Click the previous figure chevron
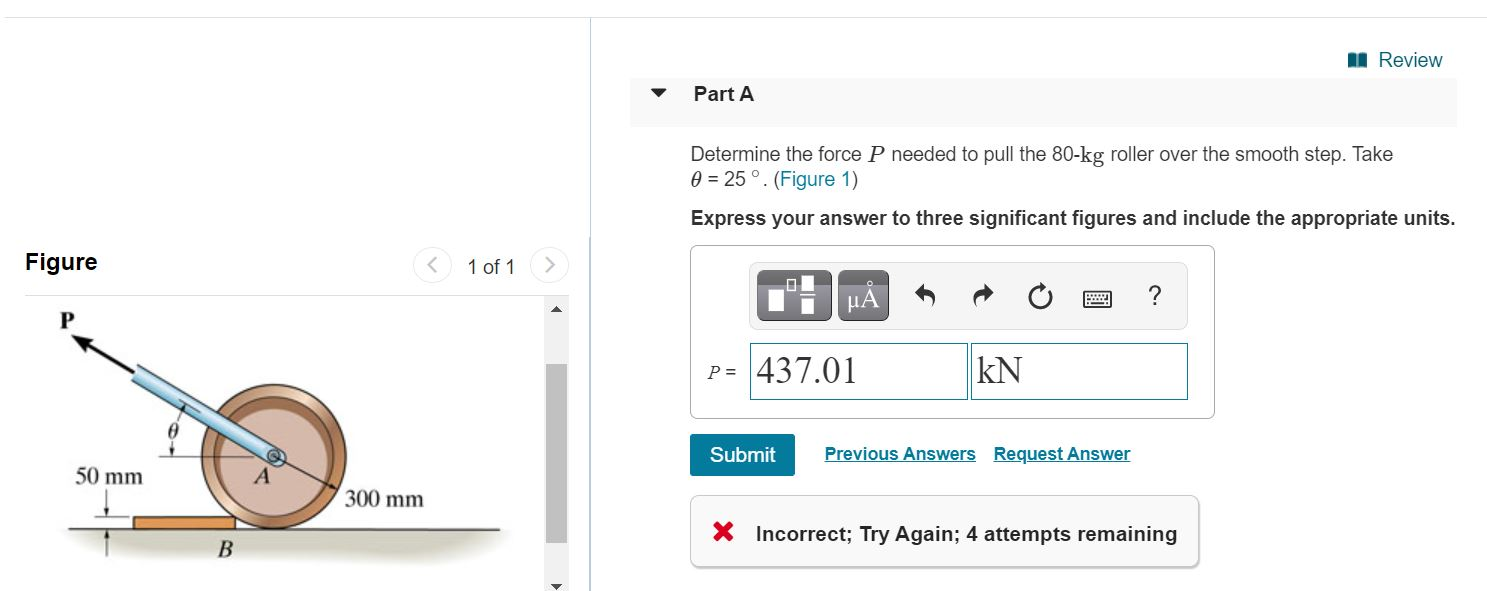Viewport: 1487px width, 591px height. coord(432,266)
